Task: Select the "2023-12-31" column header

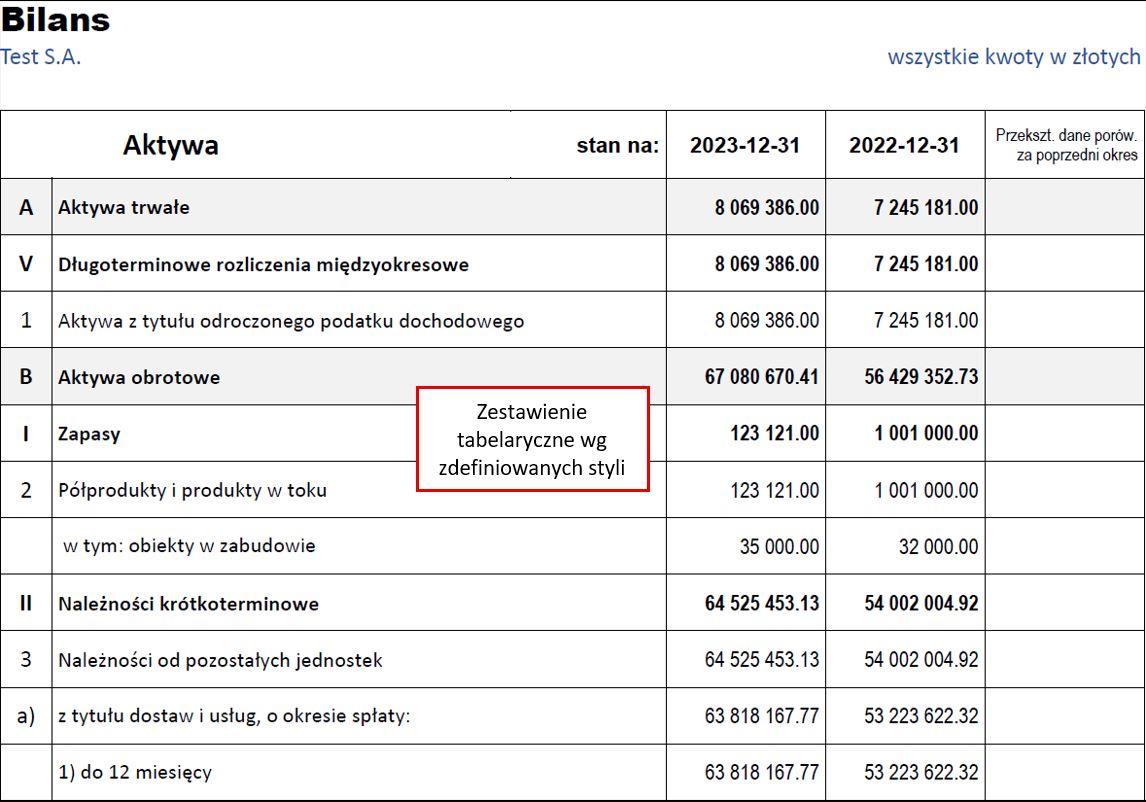Action: tap(745, 145)
